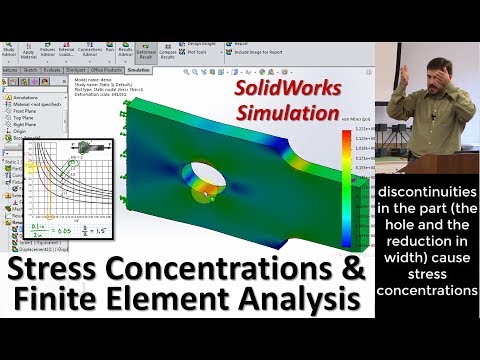Expand the Study Advisor dropdown arrow

[x=9, y=62]
